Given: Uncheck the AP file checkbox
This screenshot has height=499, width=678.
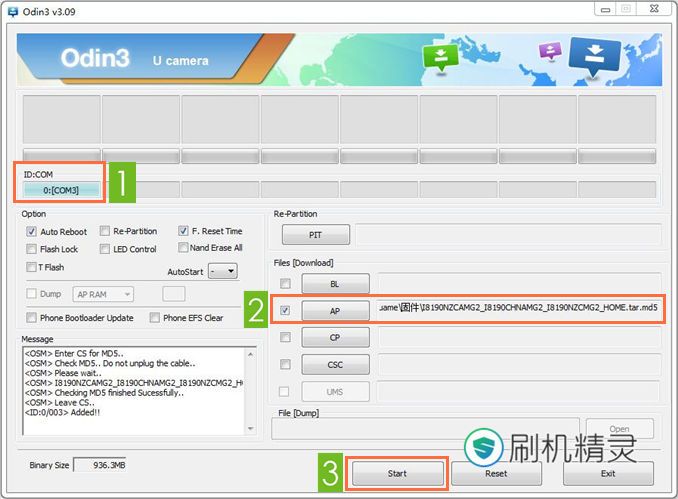Looking at the screenshot, I should tap(285, 310).
